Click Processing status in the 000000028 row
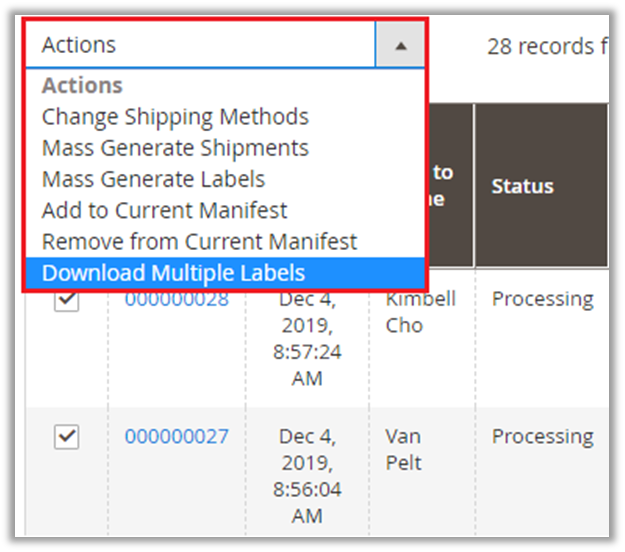This screenshot has width=625, height=552. pos(542,299)
